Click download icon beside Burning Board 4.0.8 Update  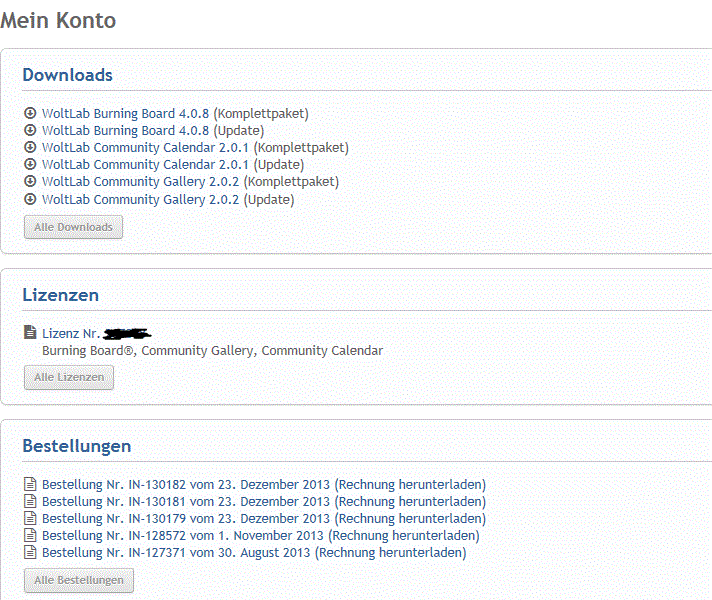tap(30, 130)
